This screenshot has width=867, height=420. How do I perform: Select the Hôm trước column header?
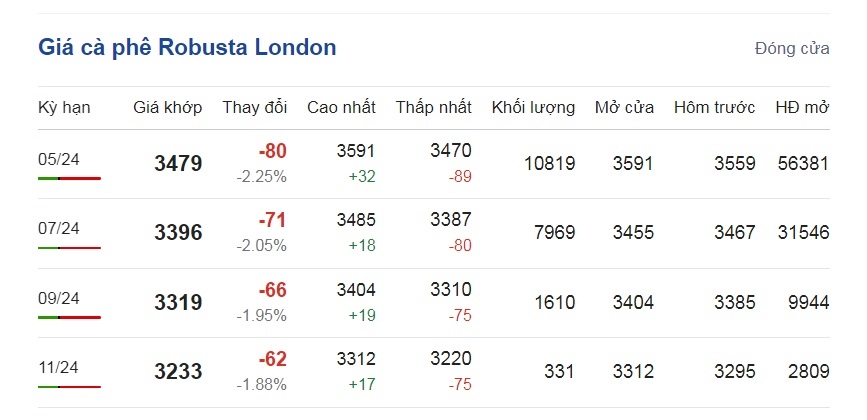[x=714, y=108]
